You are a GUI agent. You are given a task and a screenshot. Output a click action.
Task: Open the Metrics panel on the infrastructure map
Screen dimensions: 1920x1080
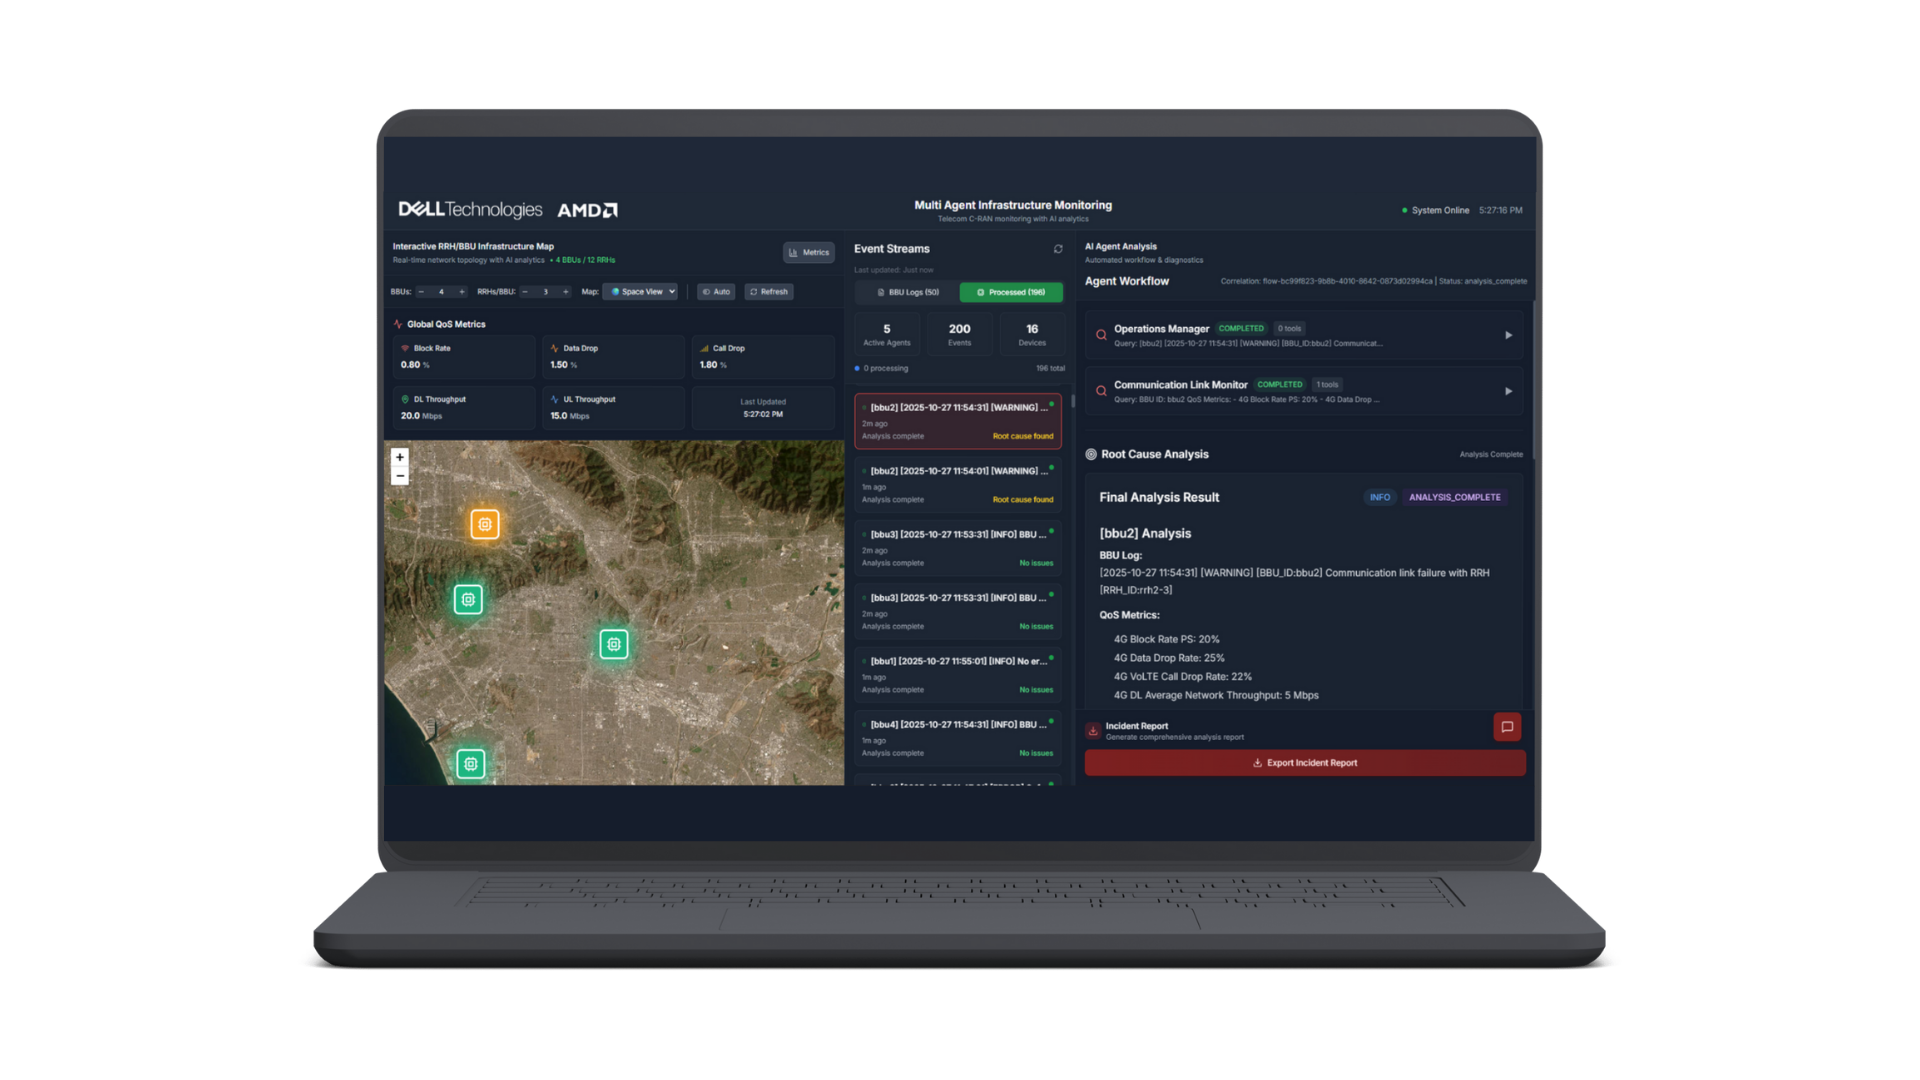[808, 252]
